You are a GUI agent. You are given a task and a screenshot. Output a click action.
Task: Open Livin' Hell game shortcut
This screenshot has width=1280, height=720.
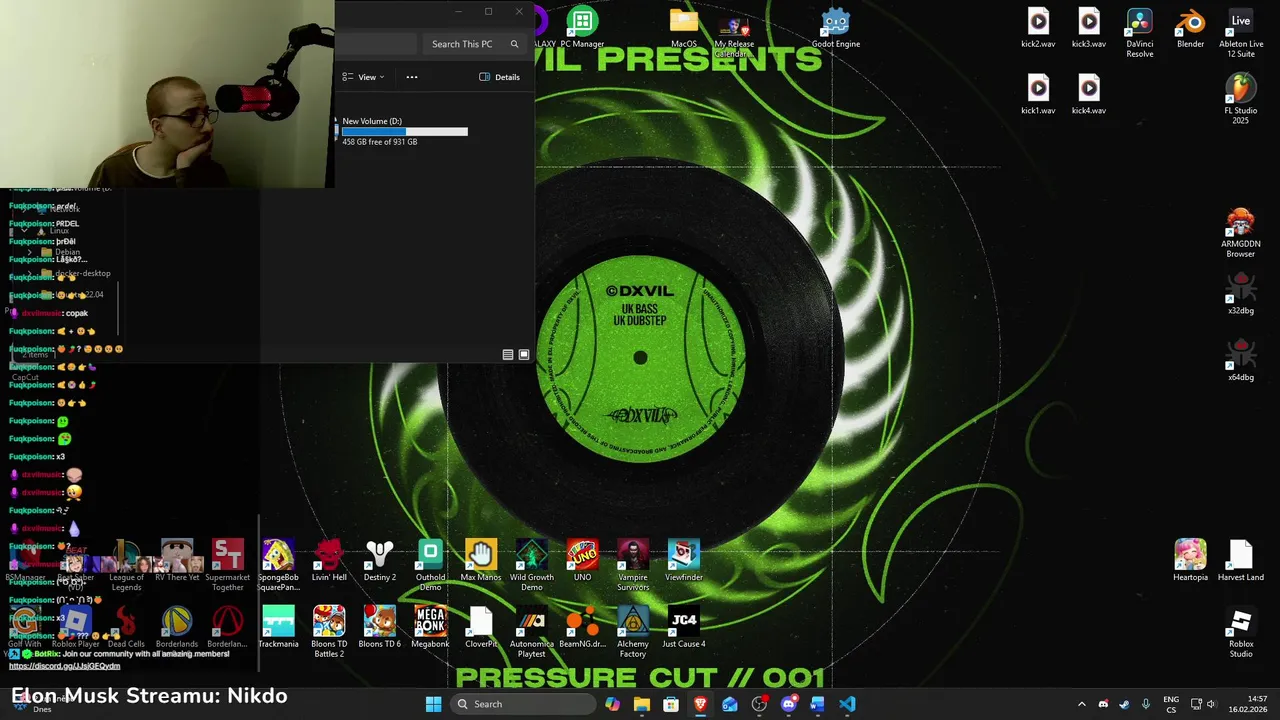tap(329, 561)
